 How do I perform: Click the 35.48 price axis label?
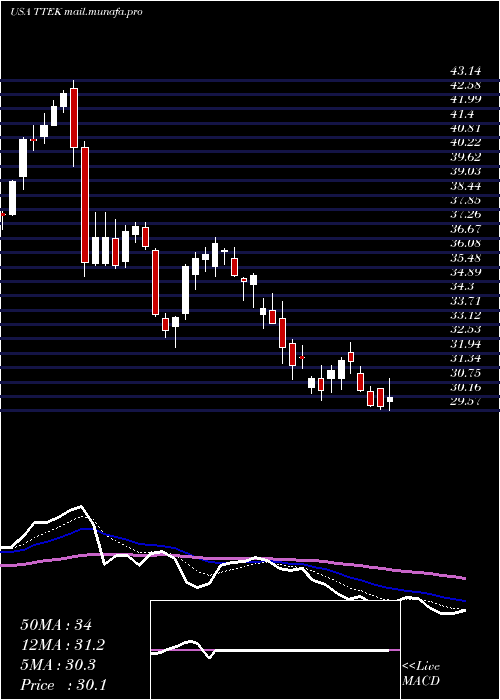(464, 258)
